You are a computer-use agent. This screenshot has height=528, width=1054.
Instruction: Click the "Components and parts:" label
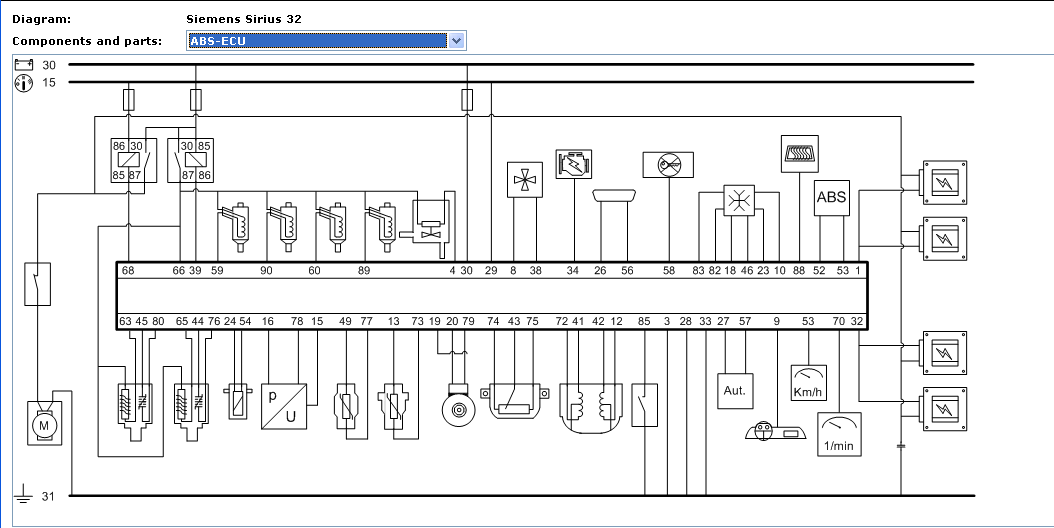point(87,41)
